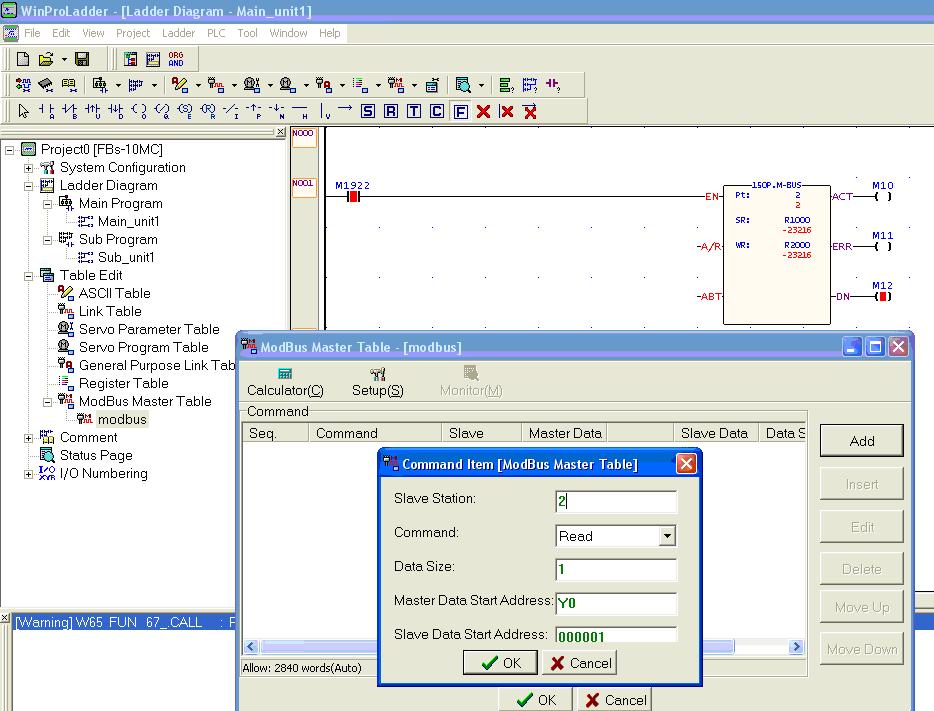Click left arrow of command list scrollbar
Image resolution: width=934 pixels, height=711 pixels.
click(251, 647)
